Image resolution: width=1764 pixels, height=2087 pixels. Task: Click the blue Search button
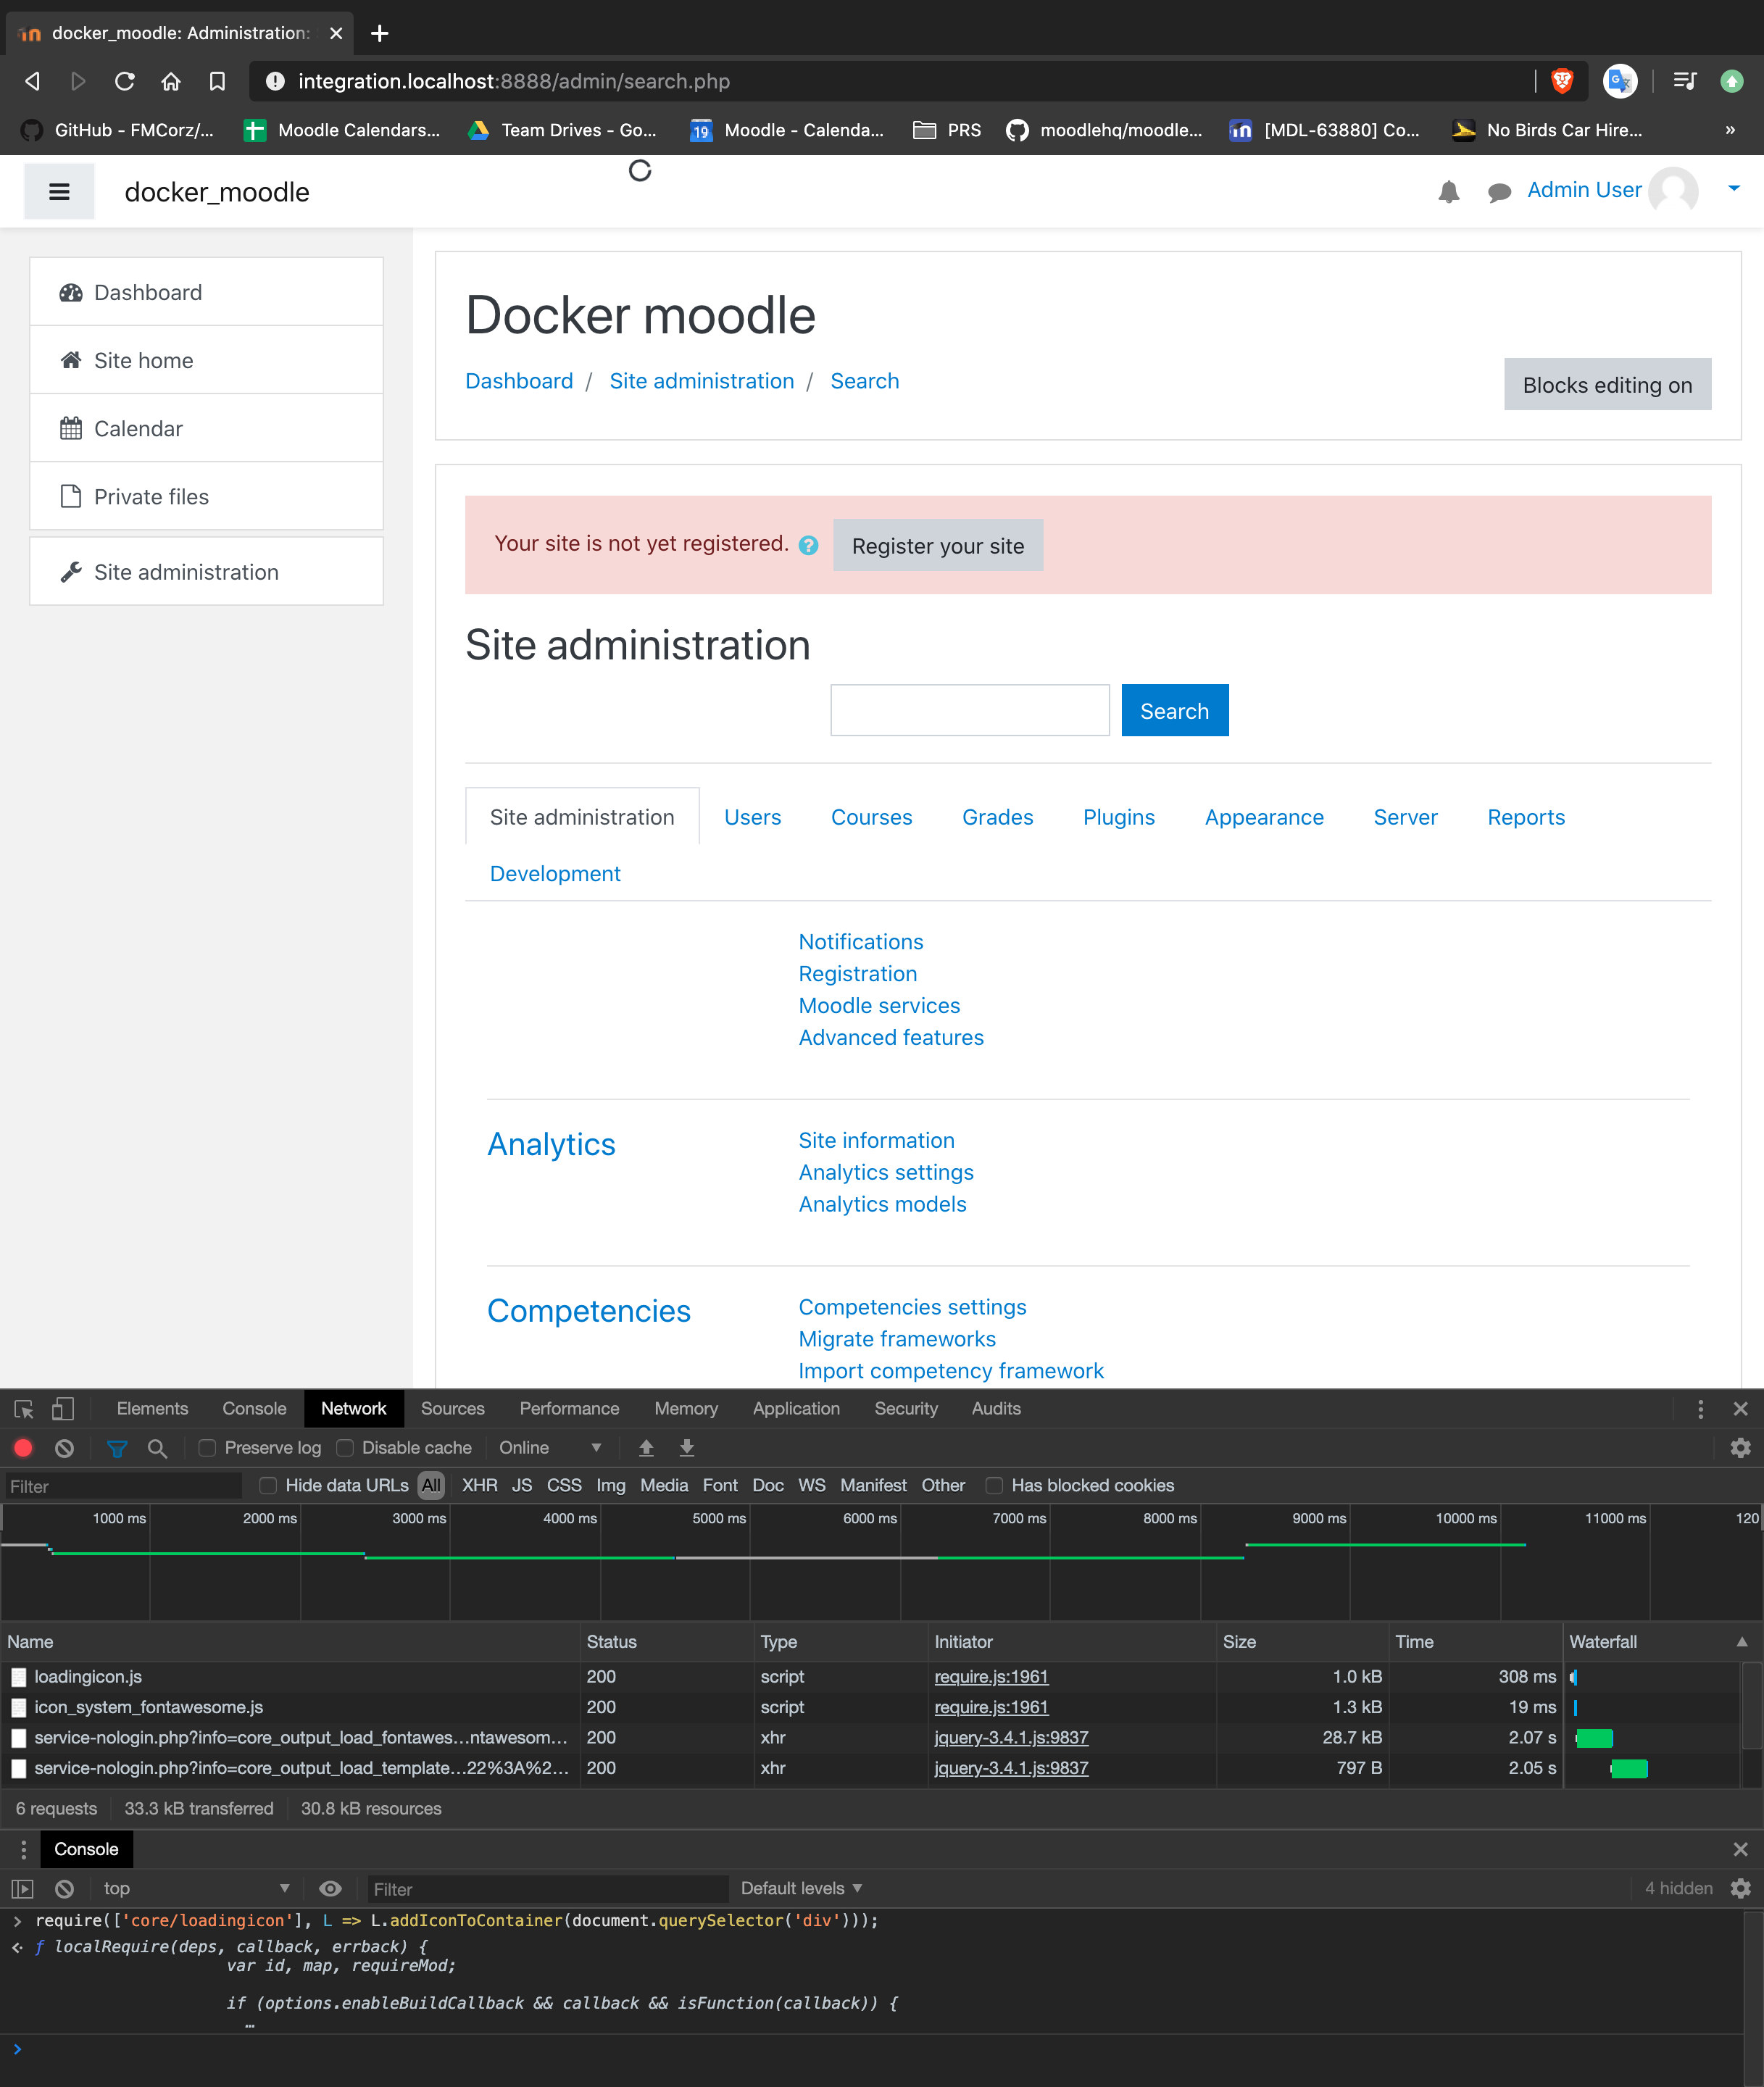click(x=1174, y=711)
